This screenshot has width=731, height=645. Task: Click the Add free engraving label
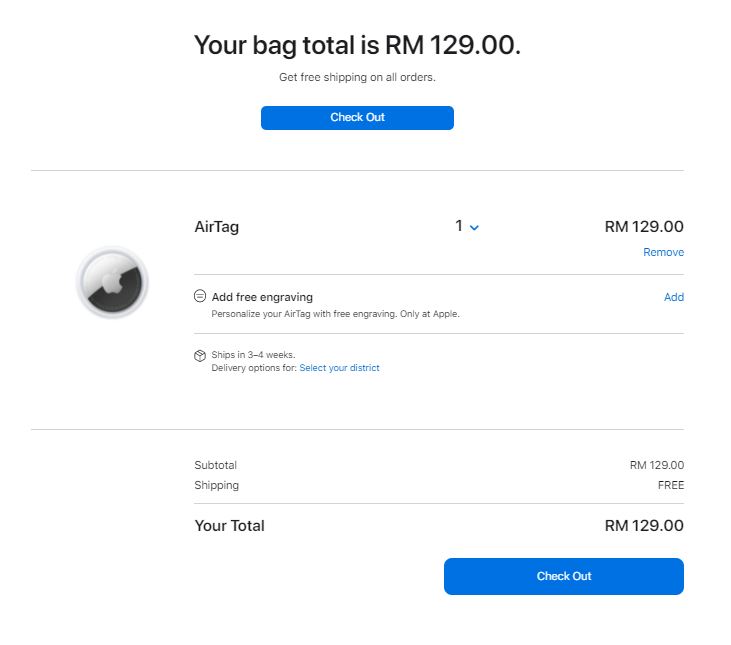pyautogui.click(x=262, y=297)
